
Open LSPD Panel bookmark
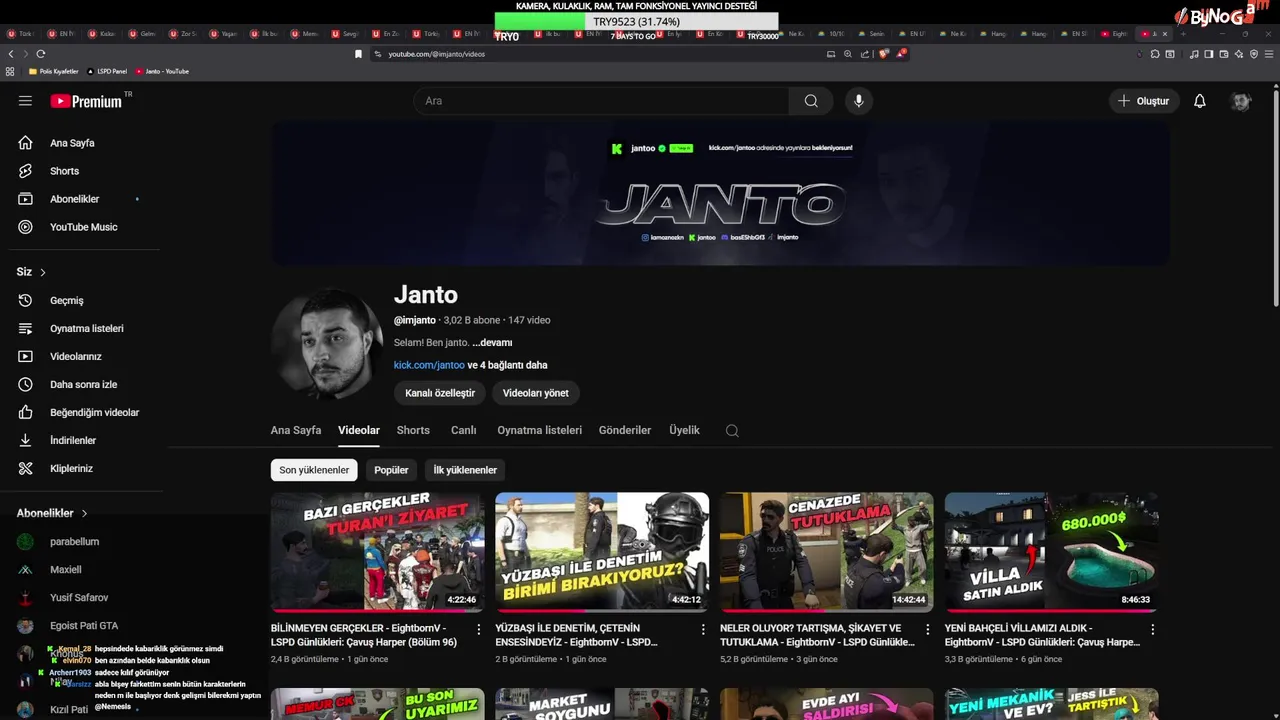pyautogui.click(x=107, y=72)
